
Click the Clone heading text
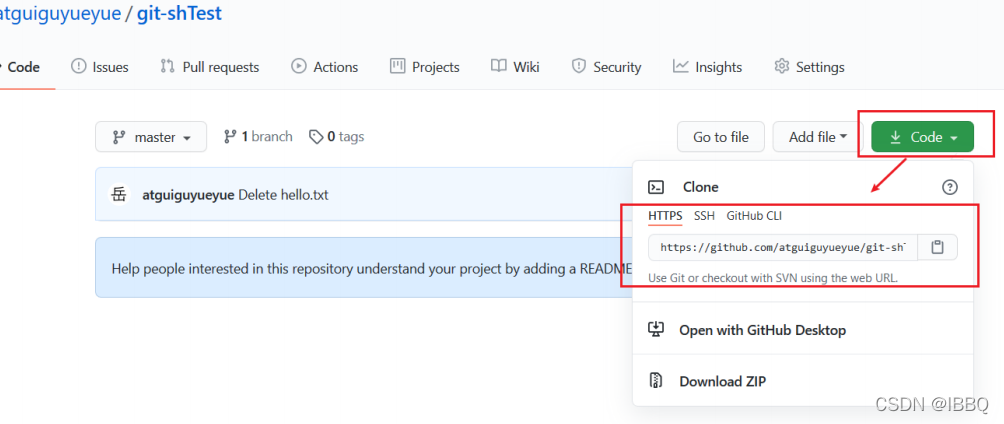700,187
